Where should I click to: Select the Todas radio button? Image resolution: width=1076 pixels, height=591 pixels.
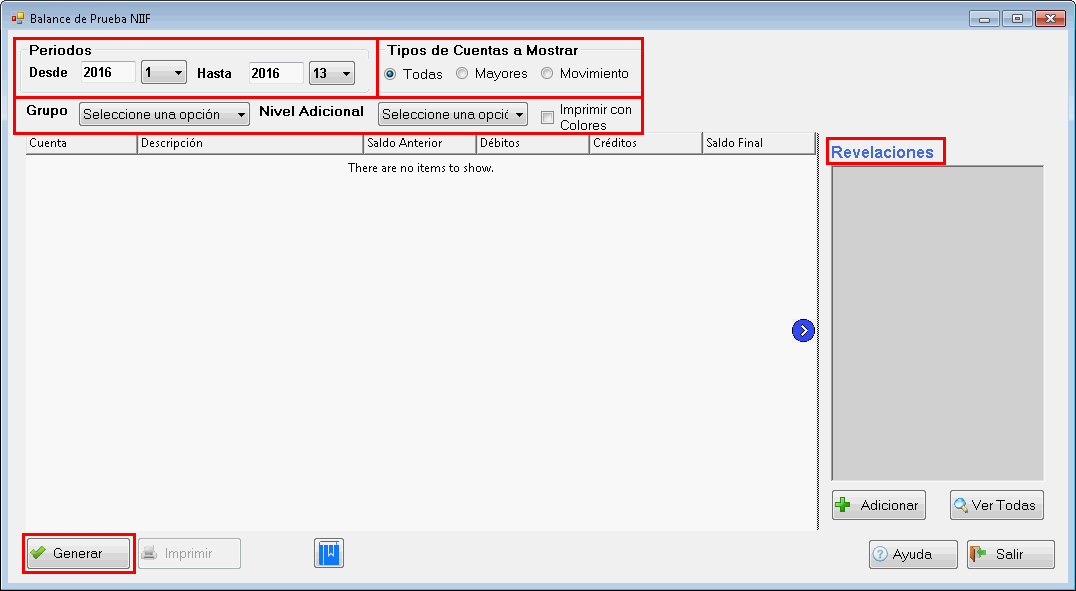tap(390, 74)
